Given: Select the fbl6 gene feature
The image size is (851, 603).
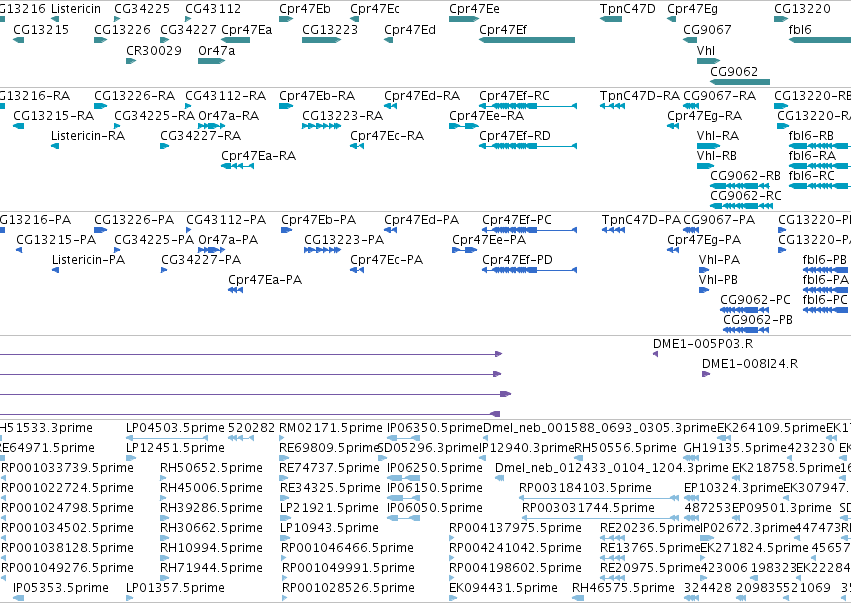Looking at the screenshot, I should click(x=820, y=40).
